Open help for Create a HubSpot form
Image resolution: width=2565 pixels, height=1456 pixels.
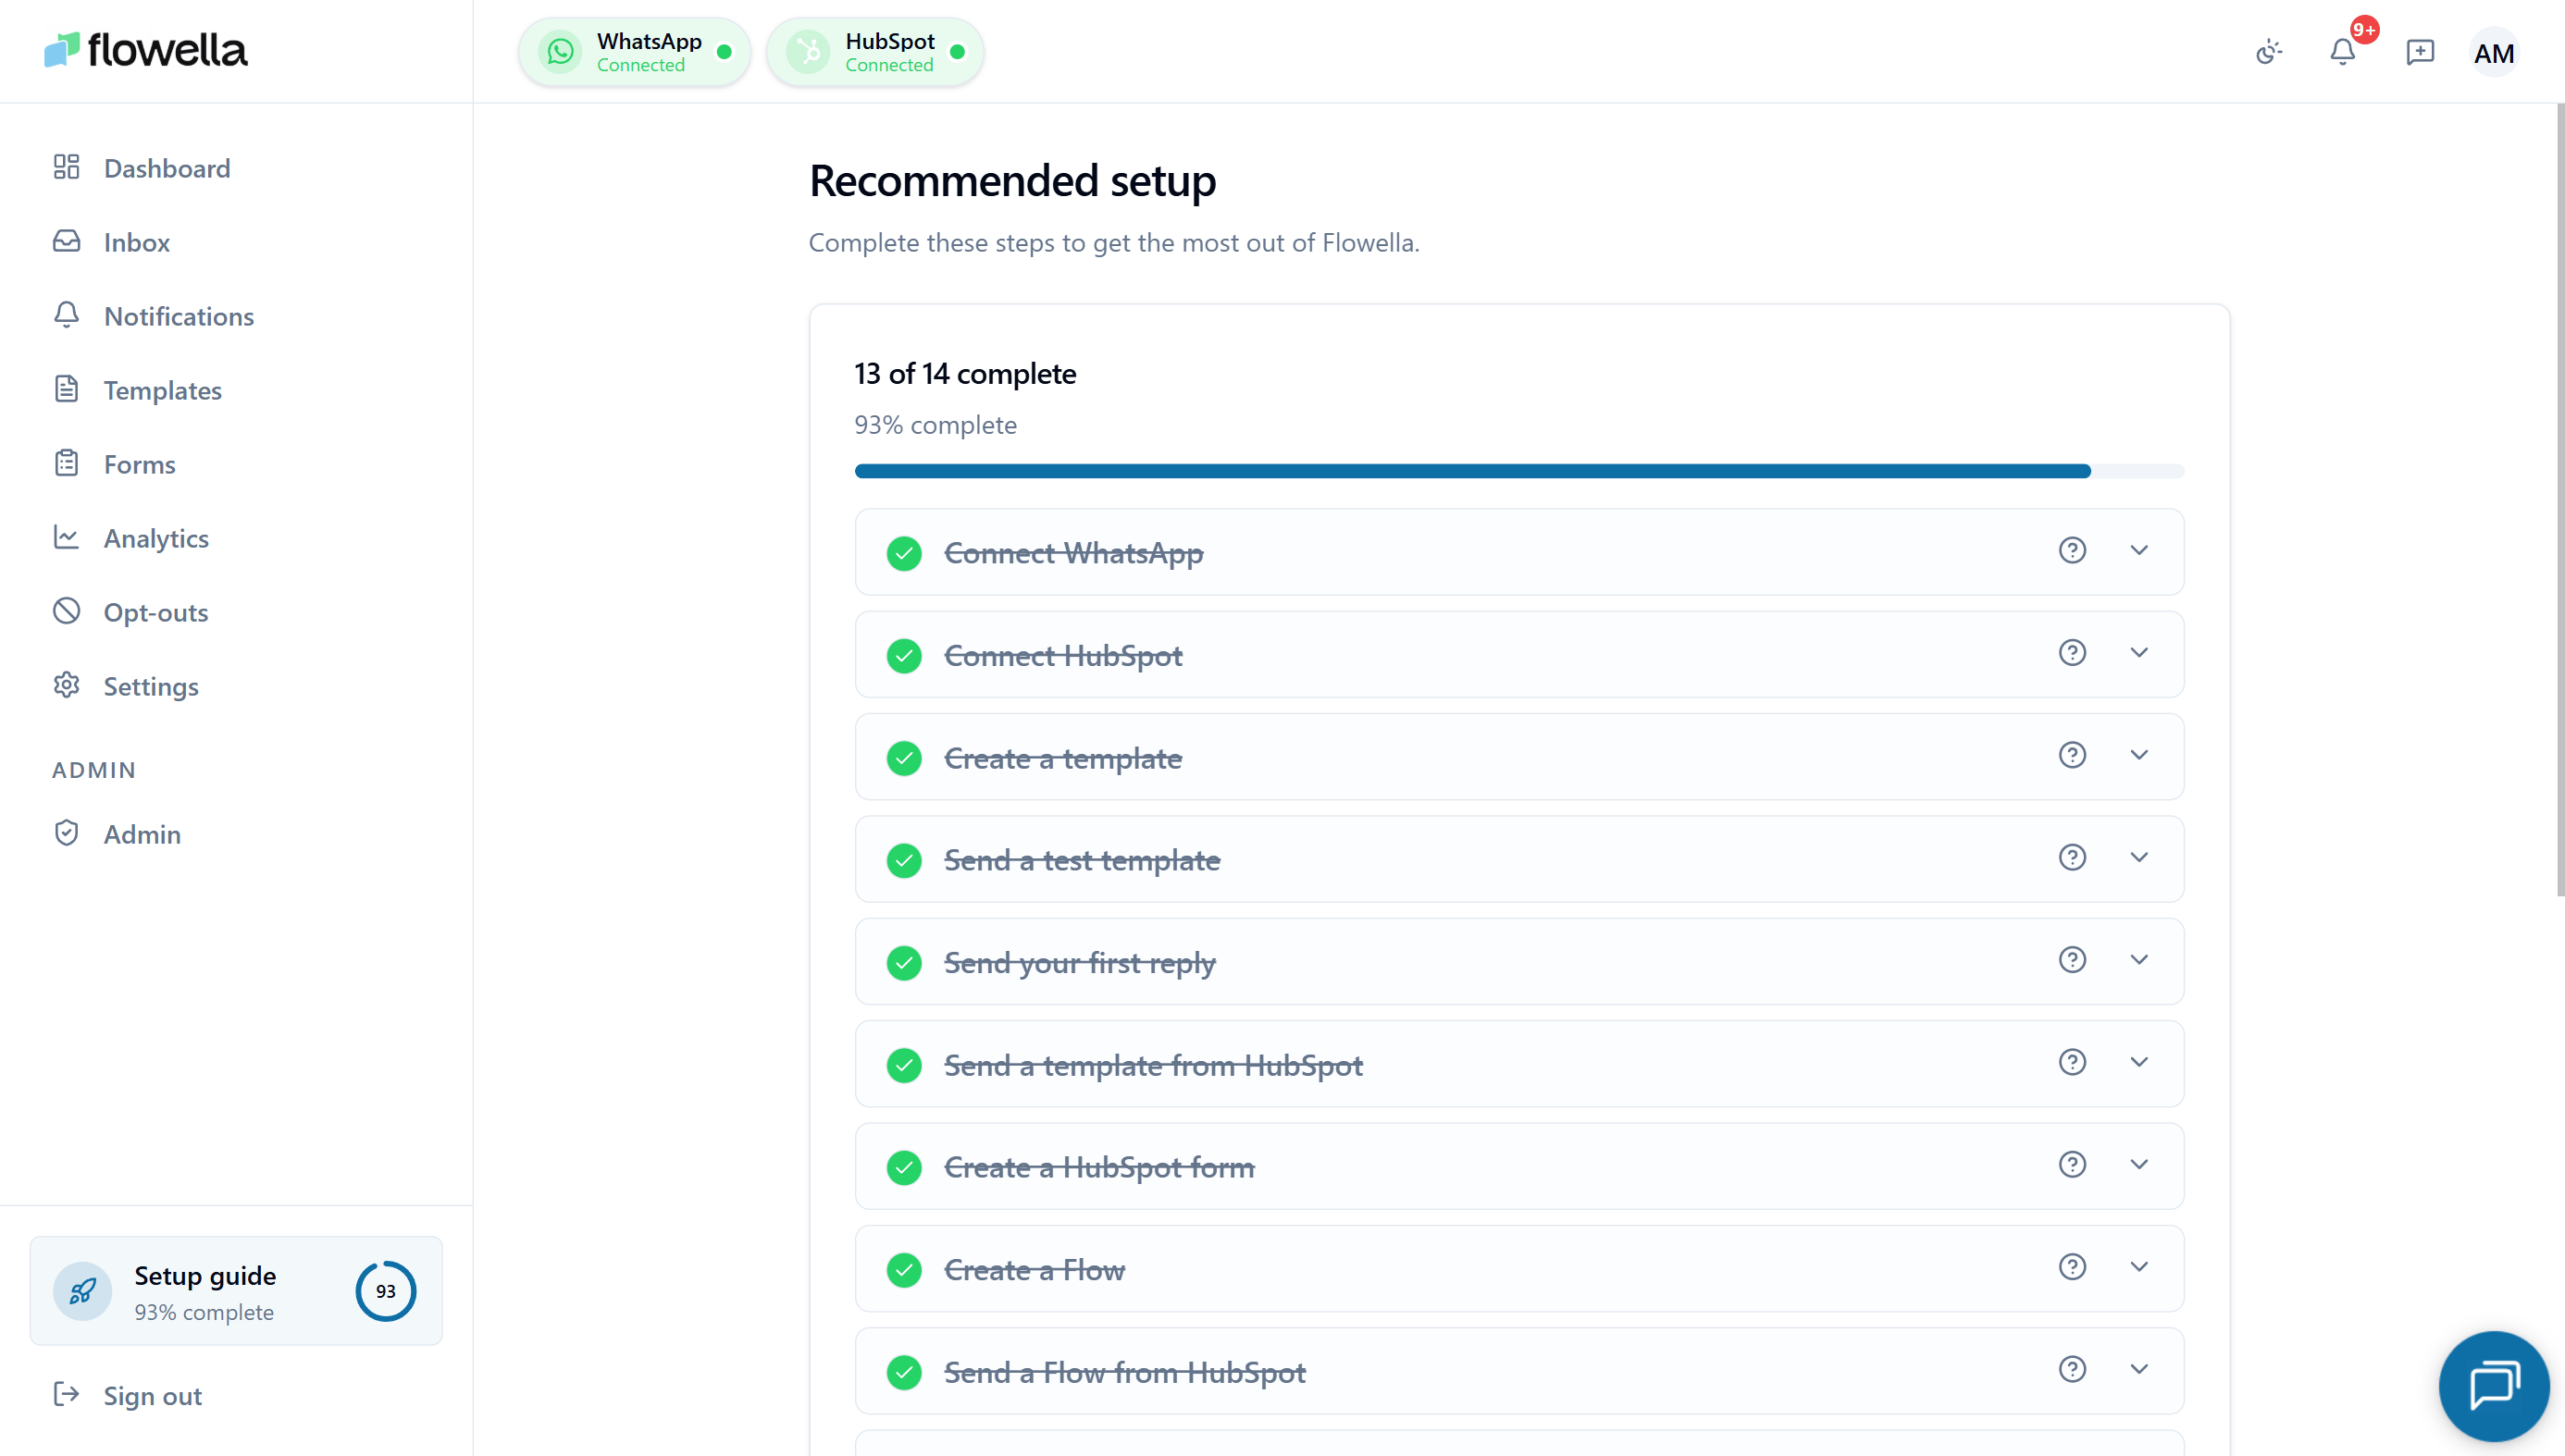[2072, 1164]
